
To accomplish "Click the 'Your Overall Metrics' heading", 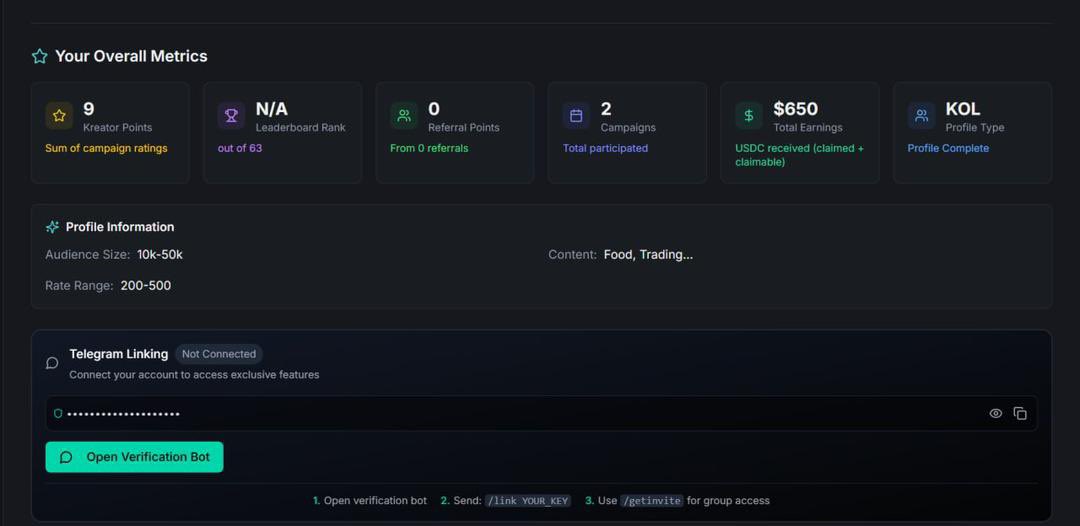I will pos(131,56).
